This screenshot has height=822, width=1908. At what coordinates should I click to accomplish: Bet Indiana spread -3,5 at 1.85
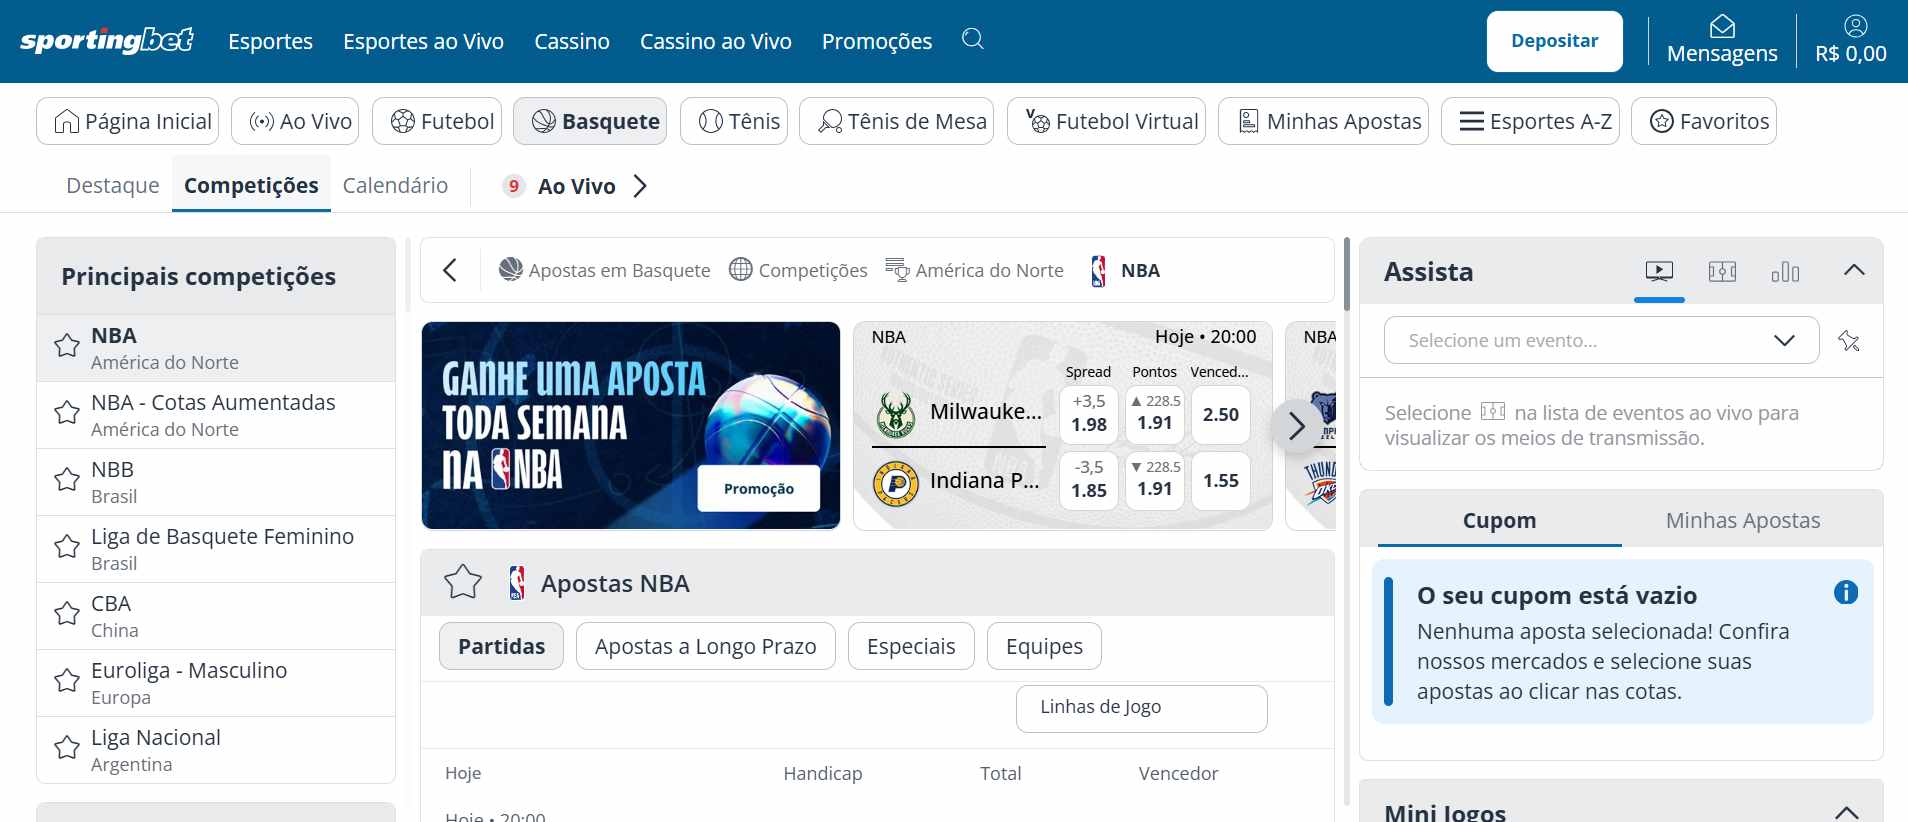[1089, 480]
